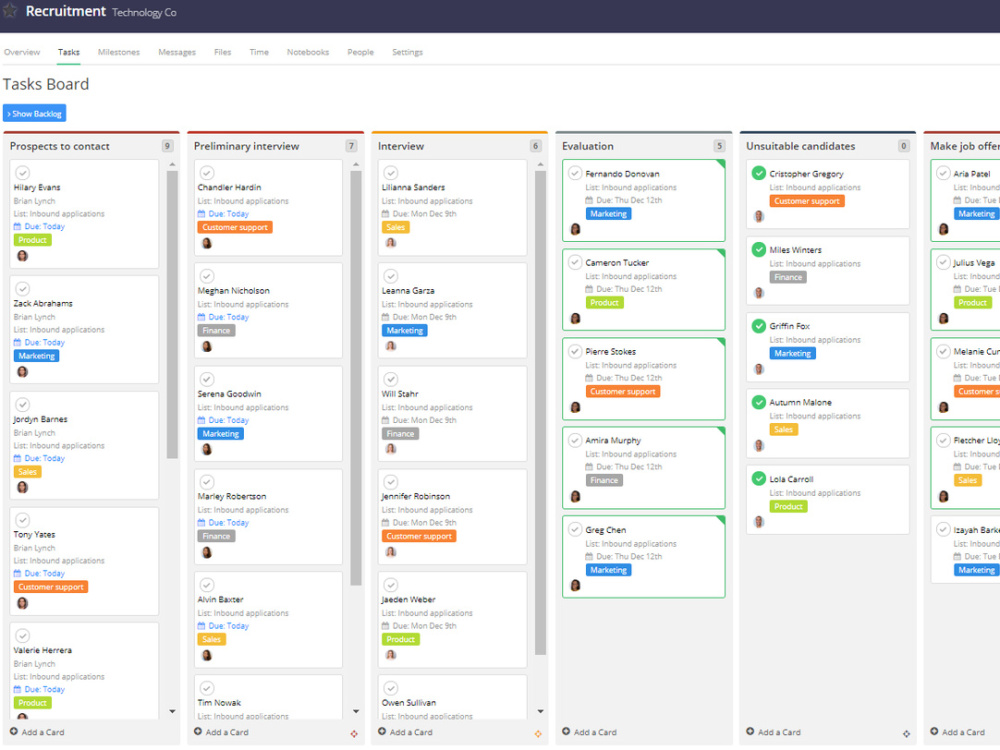The height and width of the screenshot is (750, 1000).
Task: Click avatar on Autumn Malone card
Action: pos(759,445)
